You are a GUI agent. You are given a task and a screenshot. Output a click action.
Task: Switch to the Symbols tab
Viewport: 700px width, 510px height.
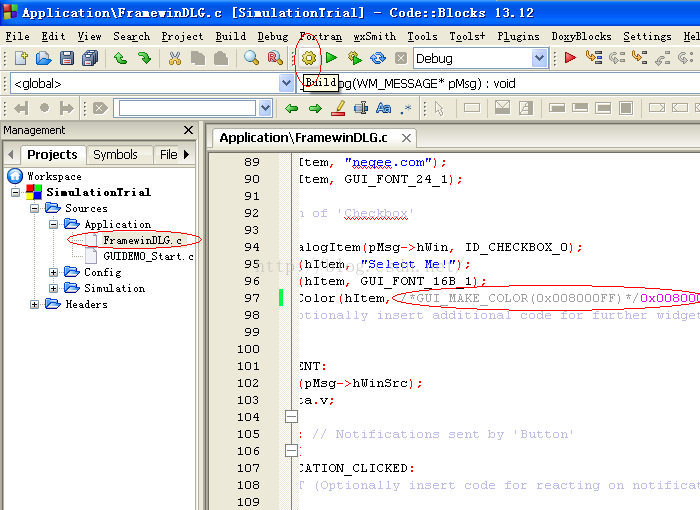click(x=115, y=155)
